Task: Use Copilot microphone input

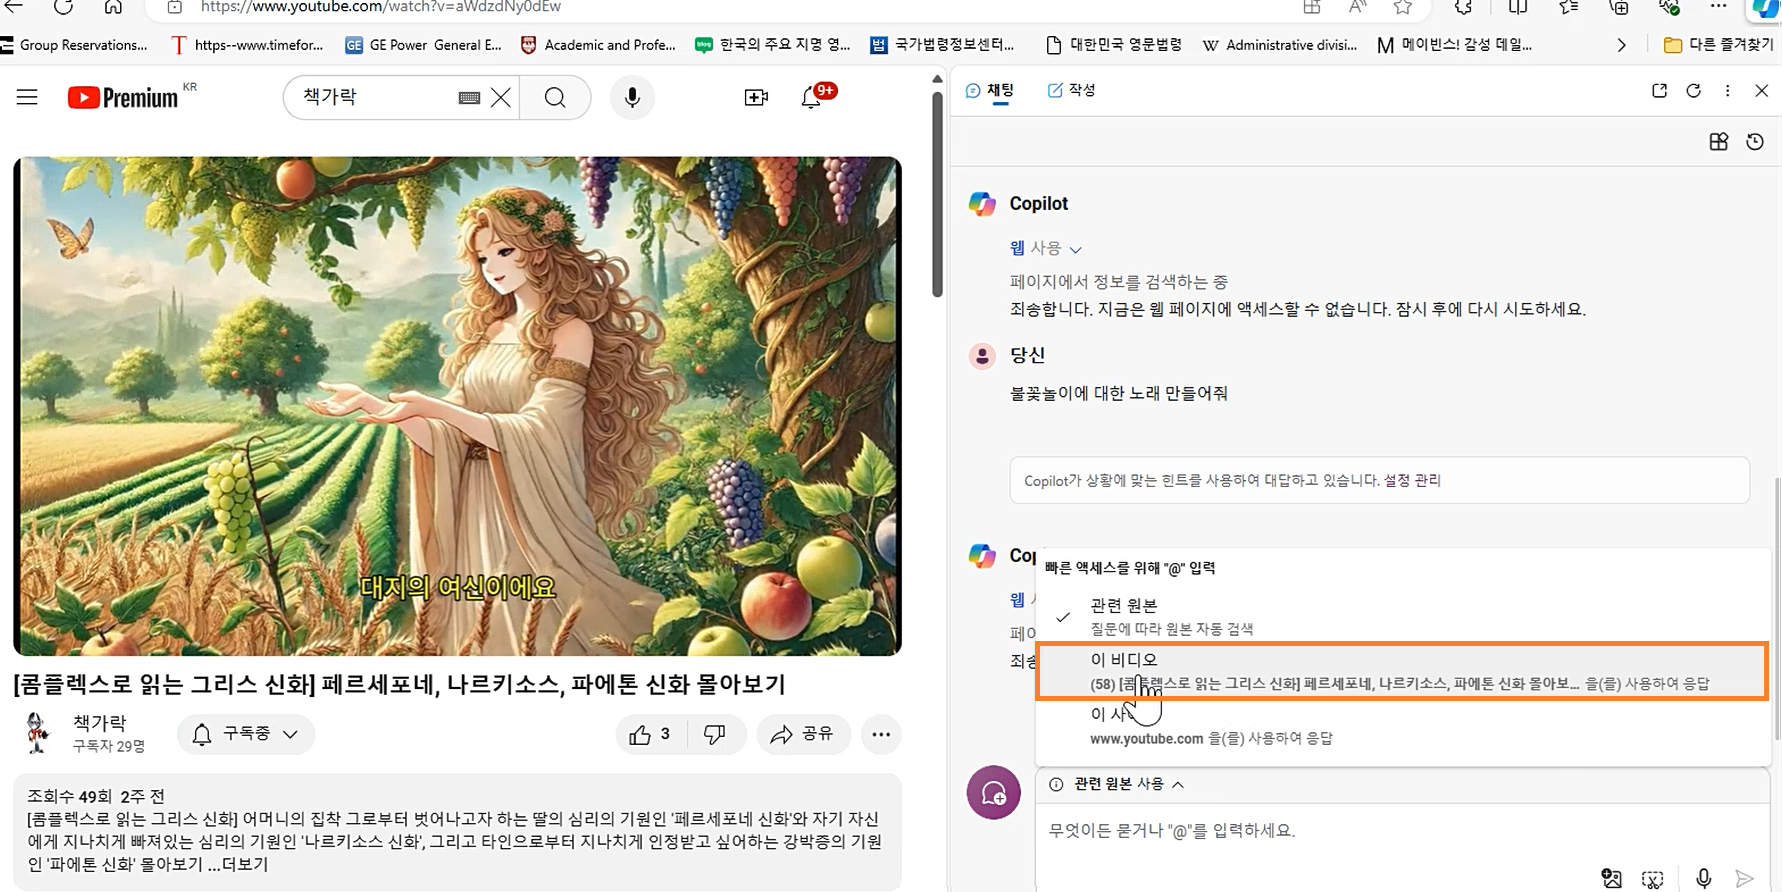Action: 1703,878
